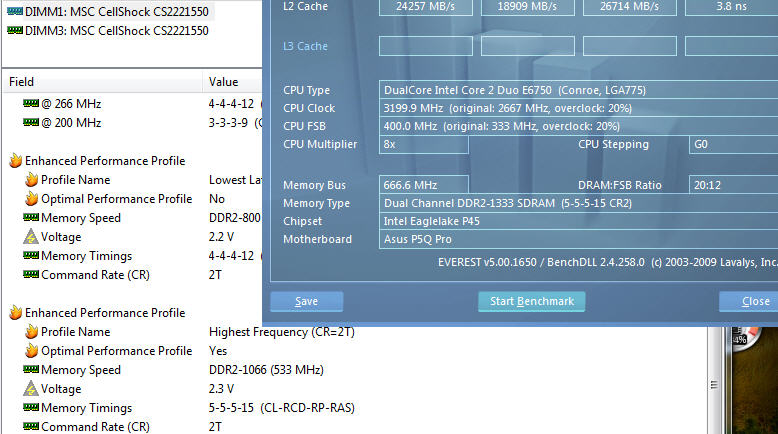
Task: Select the DDR2-1066 (533 MHz) value
Action: coord(266,370)
